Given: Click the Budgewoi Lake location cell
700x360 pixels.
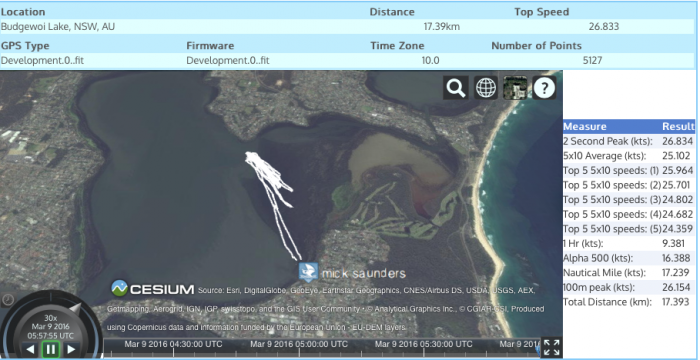Looking at the screenshot, I should tap(58, 26).
